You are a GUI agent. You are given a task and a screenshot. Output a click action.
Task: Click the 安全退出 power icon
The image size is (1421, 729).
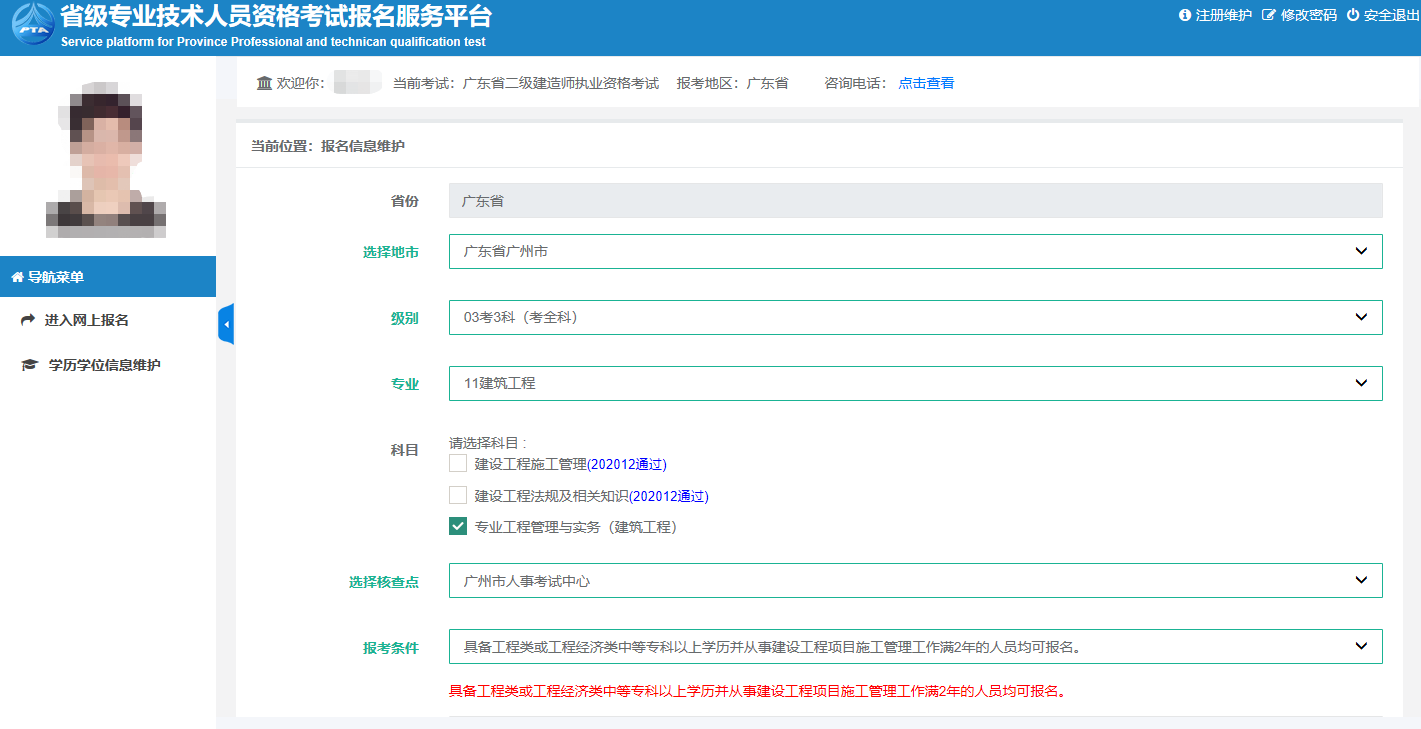(x=1353, y=15)
